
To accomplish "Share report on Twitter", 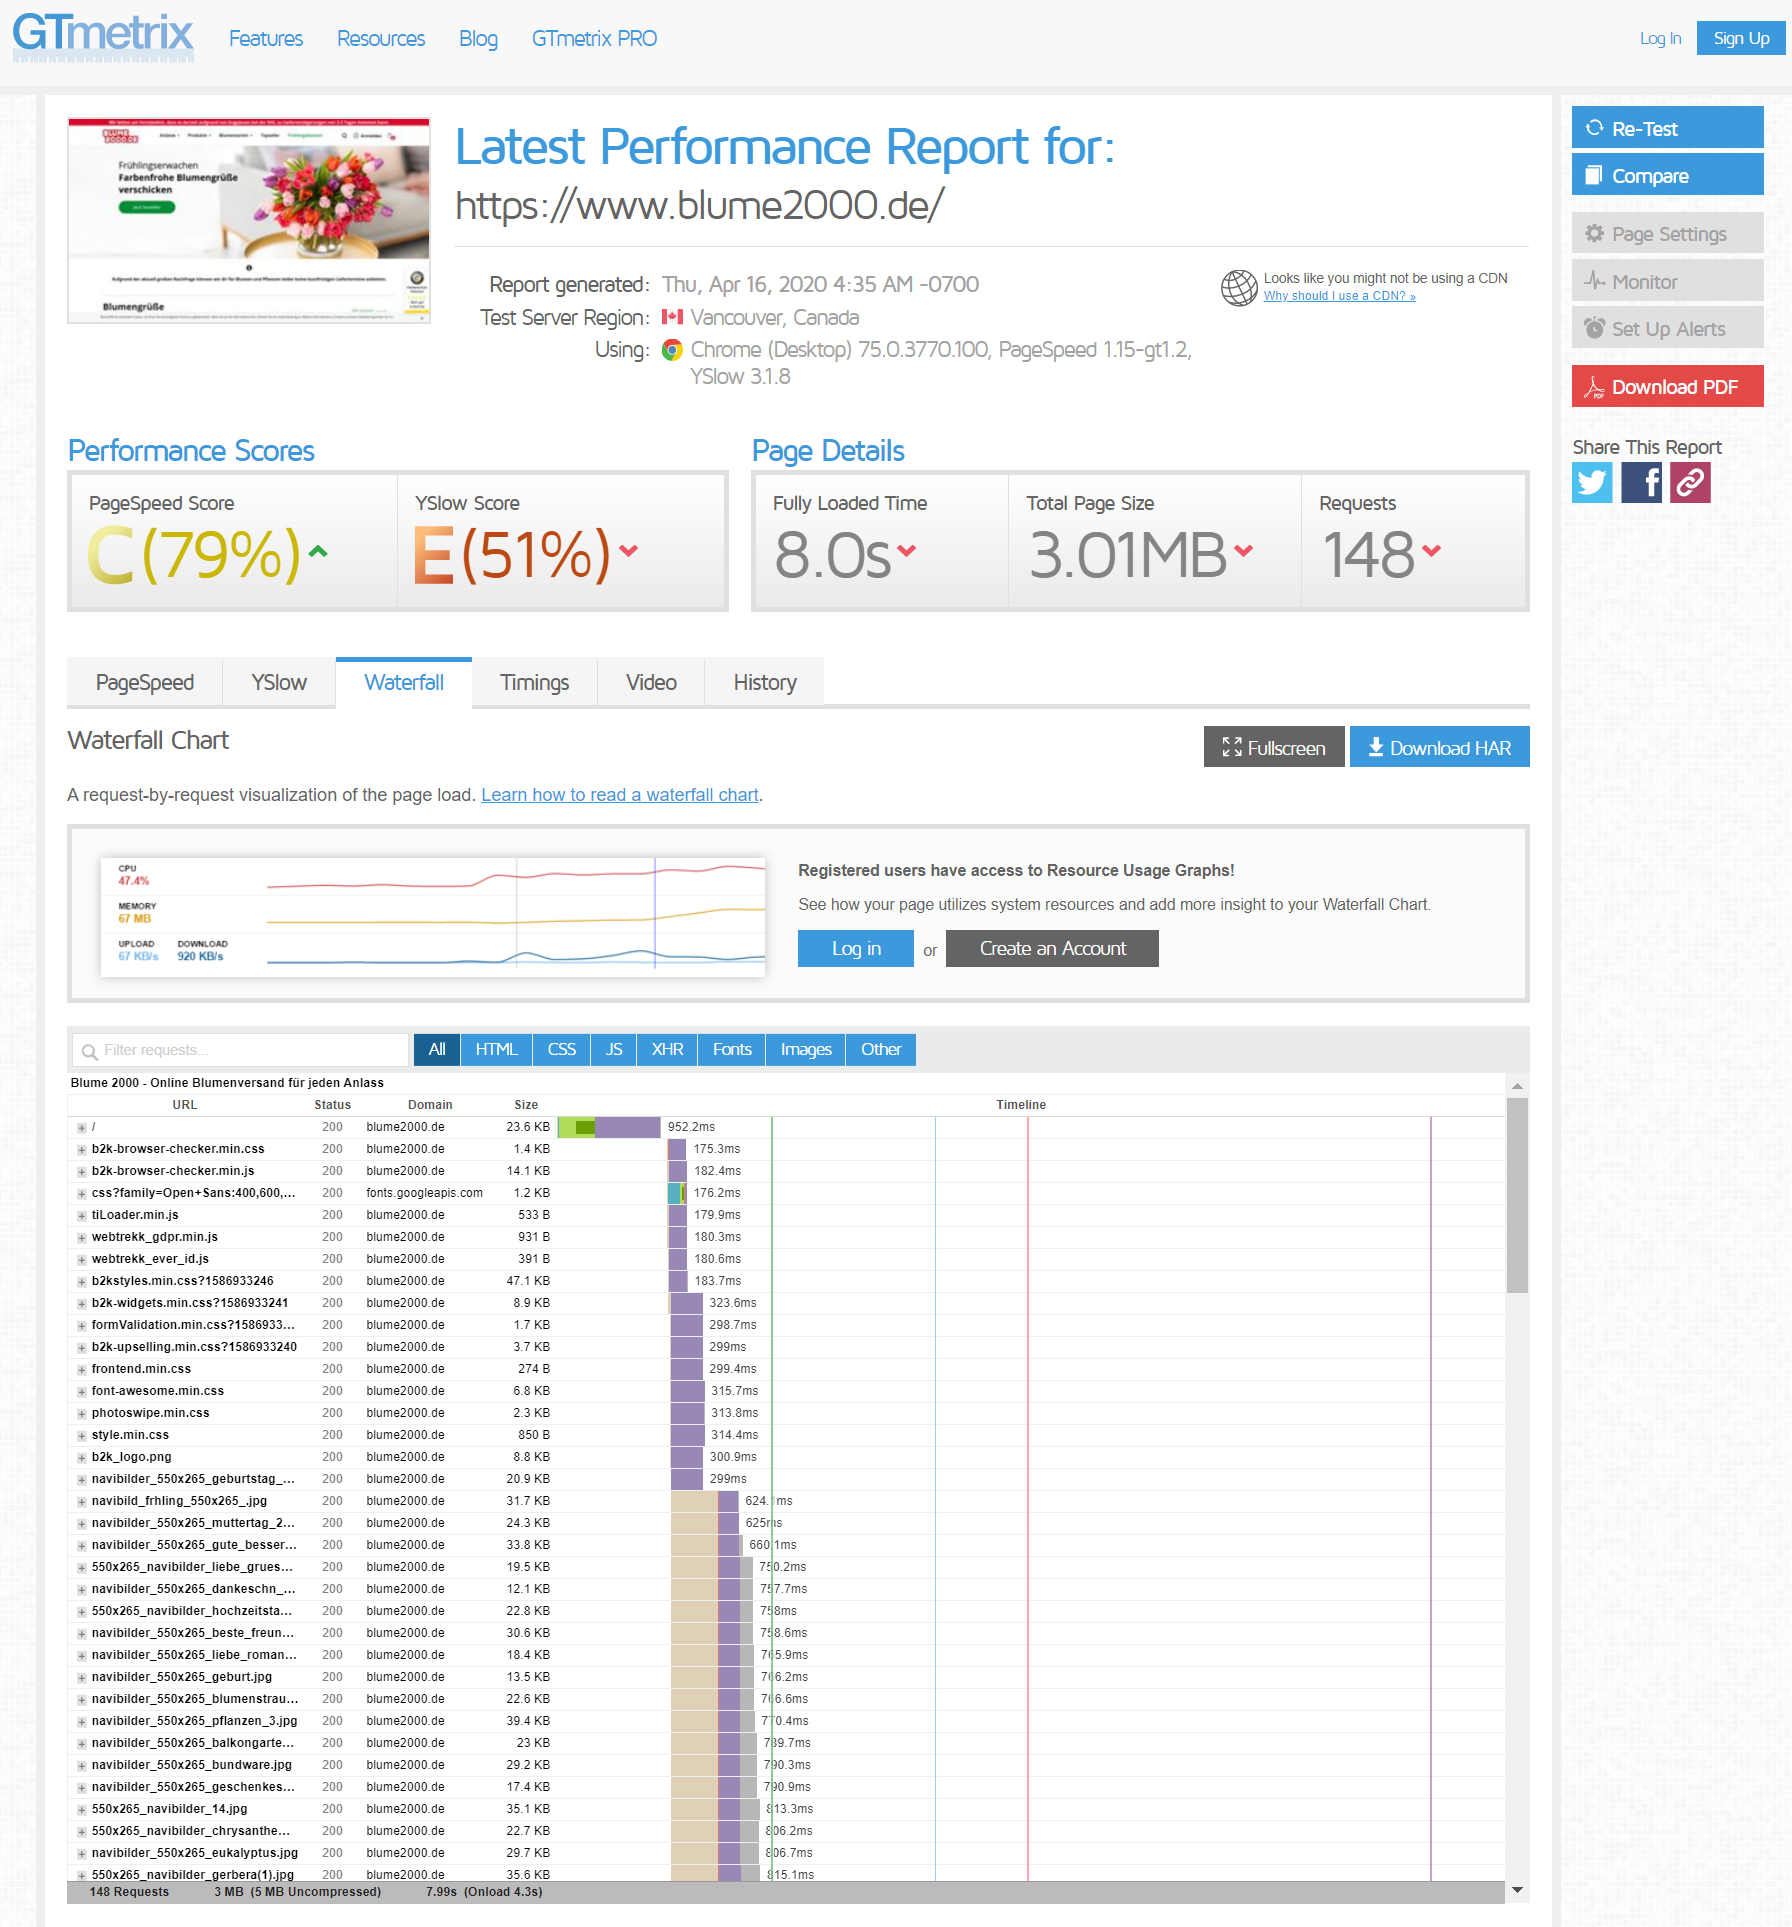I will click(x=1592, y=482).
